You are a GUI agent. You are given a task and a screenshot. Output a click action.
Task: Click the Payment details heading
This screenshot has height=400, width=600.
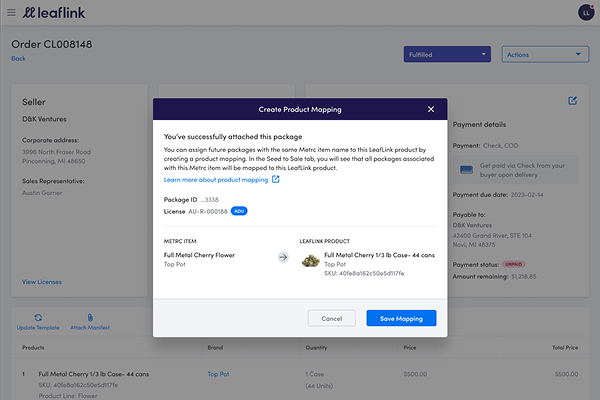pos(479,124)
